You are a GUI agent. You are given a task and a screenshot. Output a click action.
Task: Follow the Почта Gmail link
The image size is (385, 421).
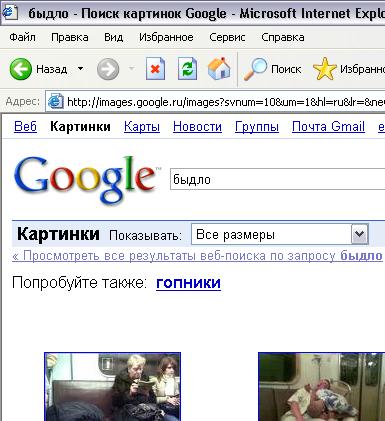pyautogui.click(x=328, y=127)
